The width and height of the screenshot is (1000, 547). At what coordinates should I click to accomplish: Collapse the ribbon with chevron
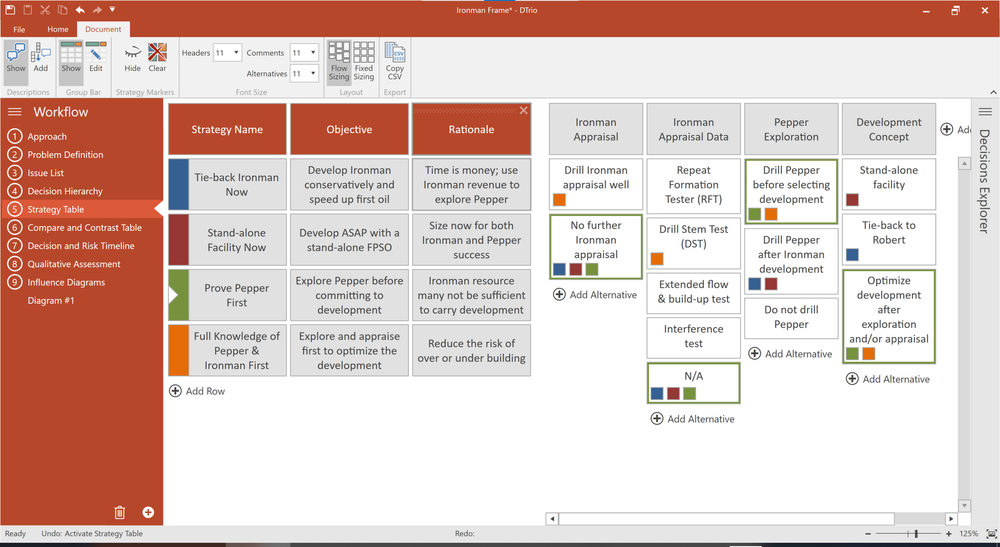tap(993, 92)
